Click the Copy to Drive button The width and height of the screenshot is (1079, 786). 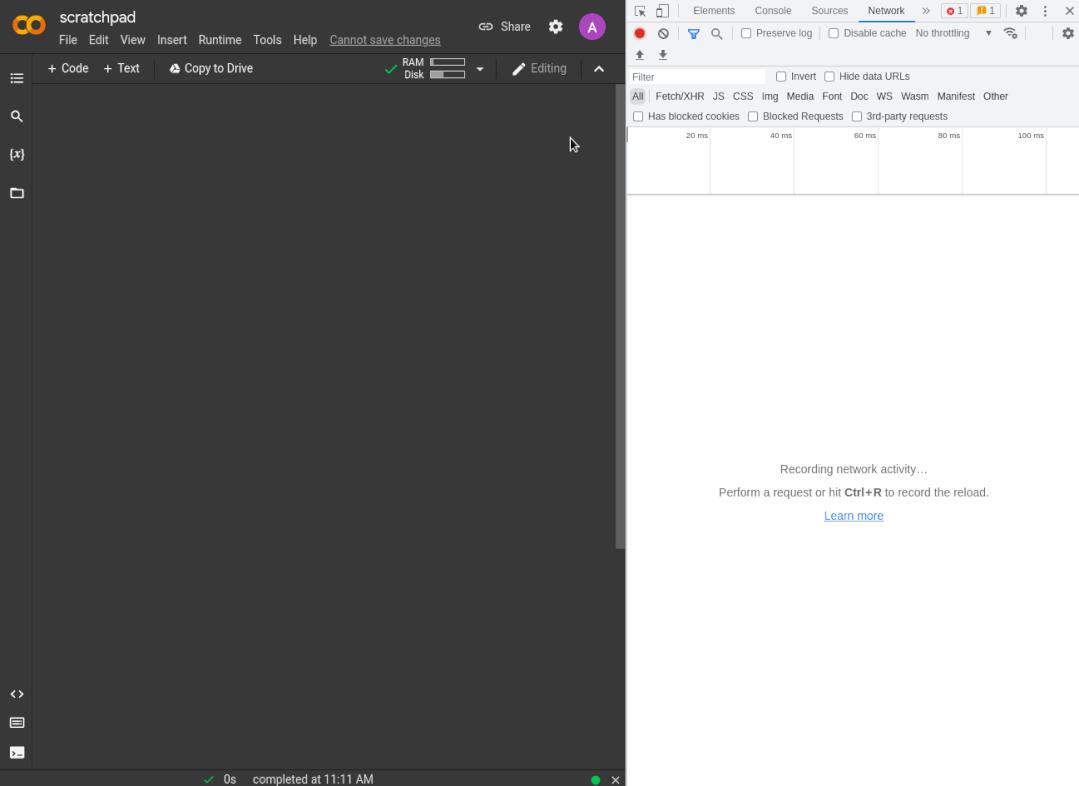coord(210,68)
